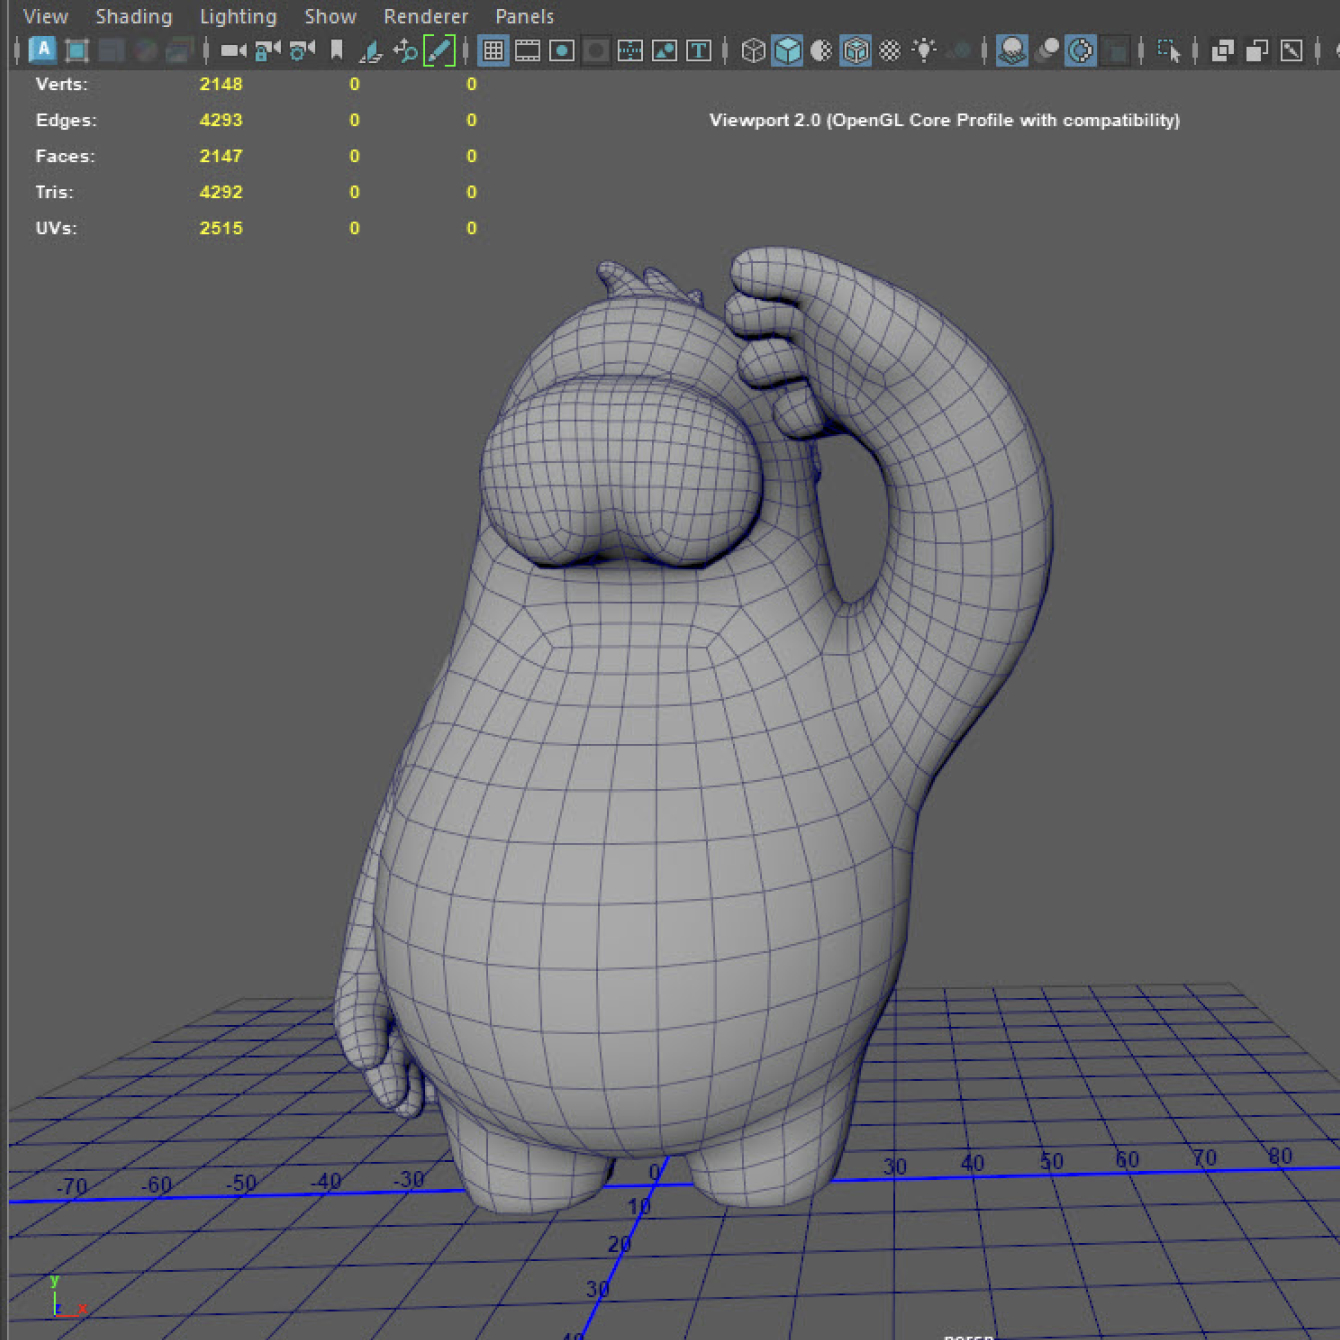Click the Motion Blur spheres icon
1340x1340 pixels.
point(1047,50)
